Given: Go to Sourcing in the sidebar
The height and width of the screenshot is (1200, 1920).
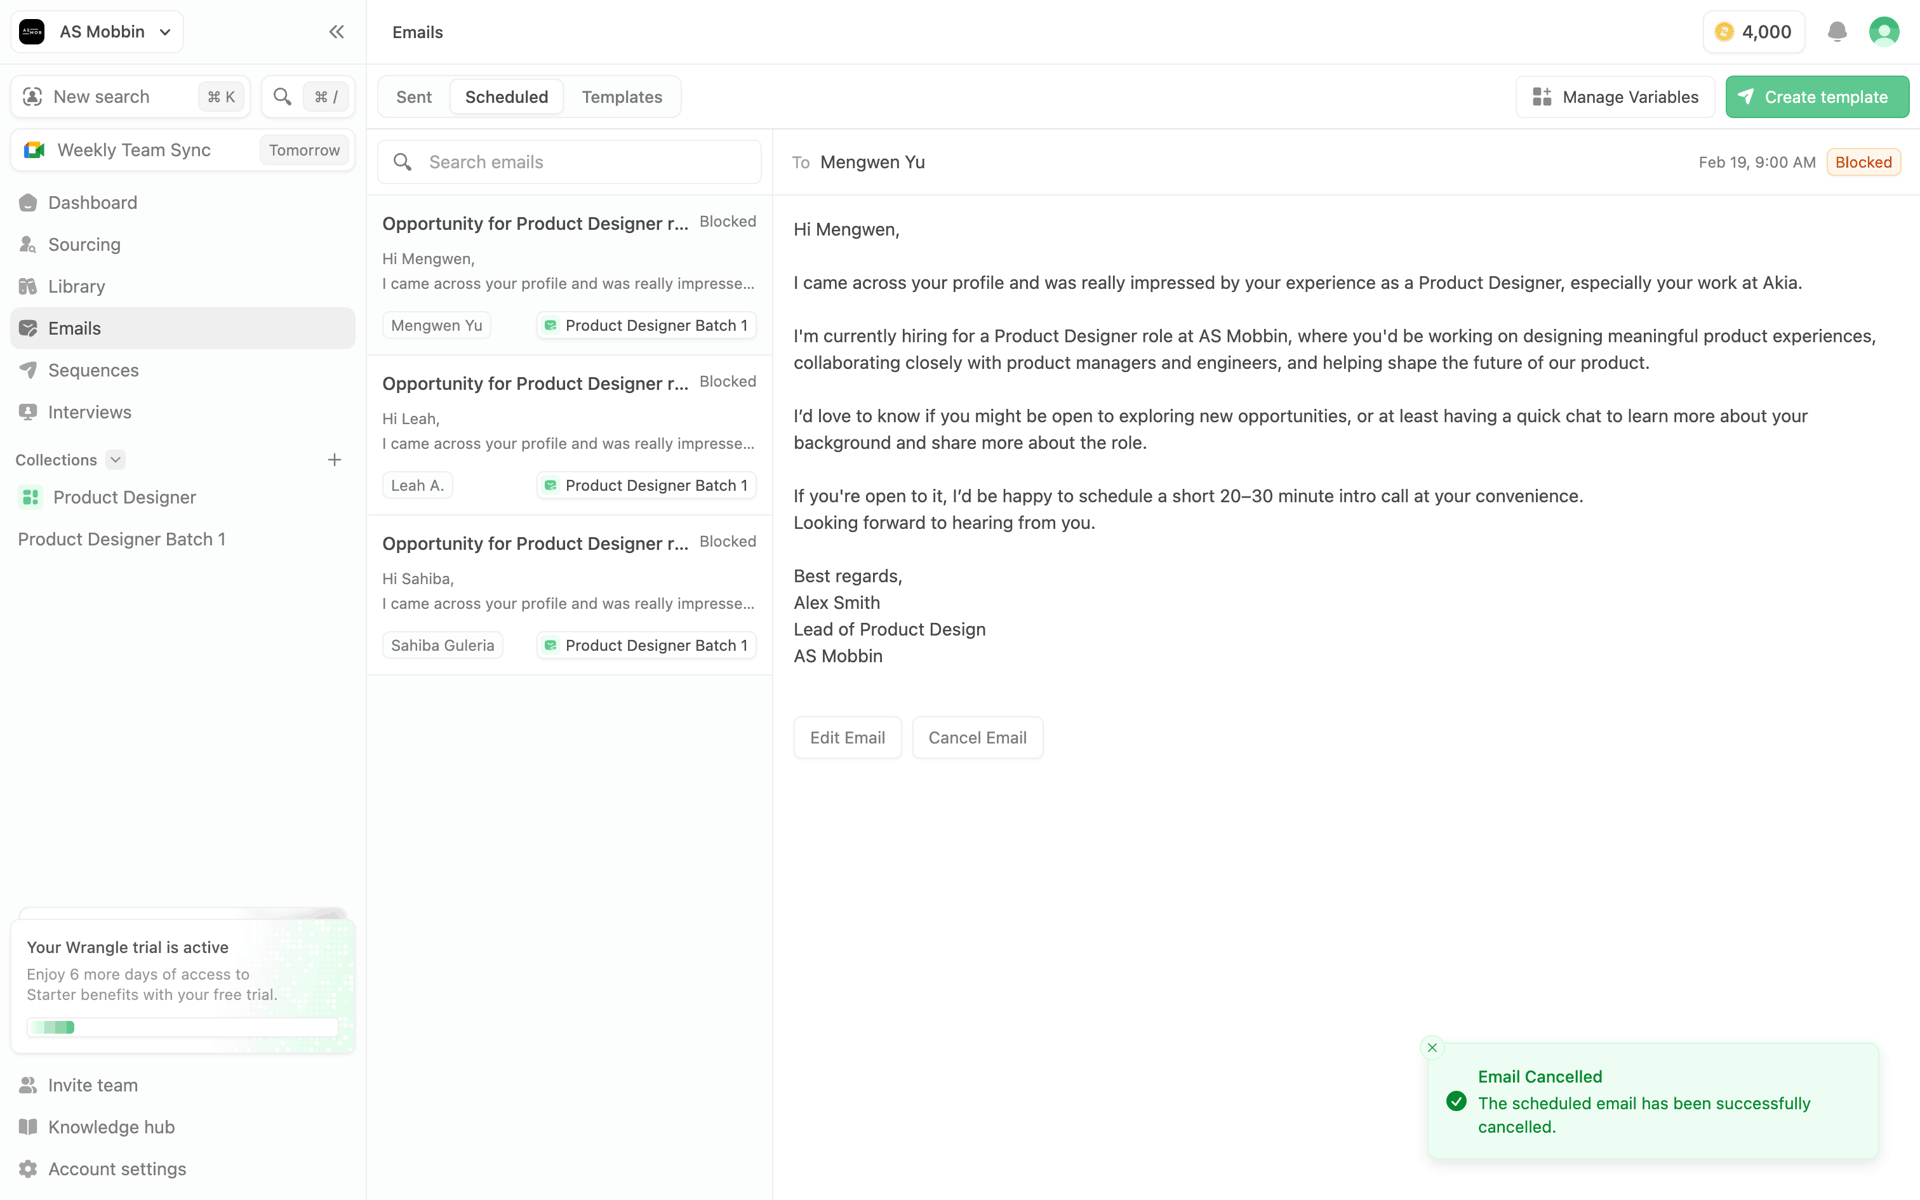Looking at the screenshot, I should (x=183, y=245).
